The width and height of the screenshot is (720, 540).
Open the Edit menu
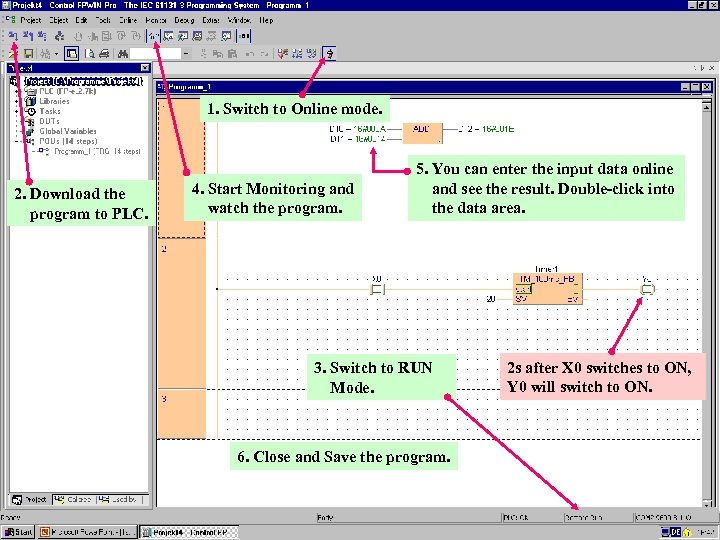[81, 20]
